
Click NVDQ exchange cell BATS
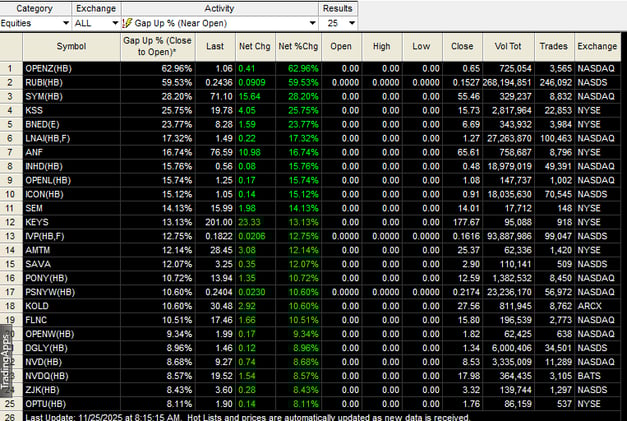(589, 376)
